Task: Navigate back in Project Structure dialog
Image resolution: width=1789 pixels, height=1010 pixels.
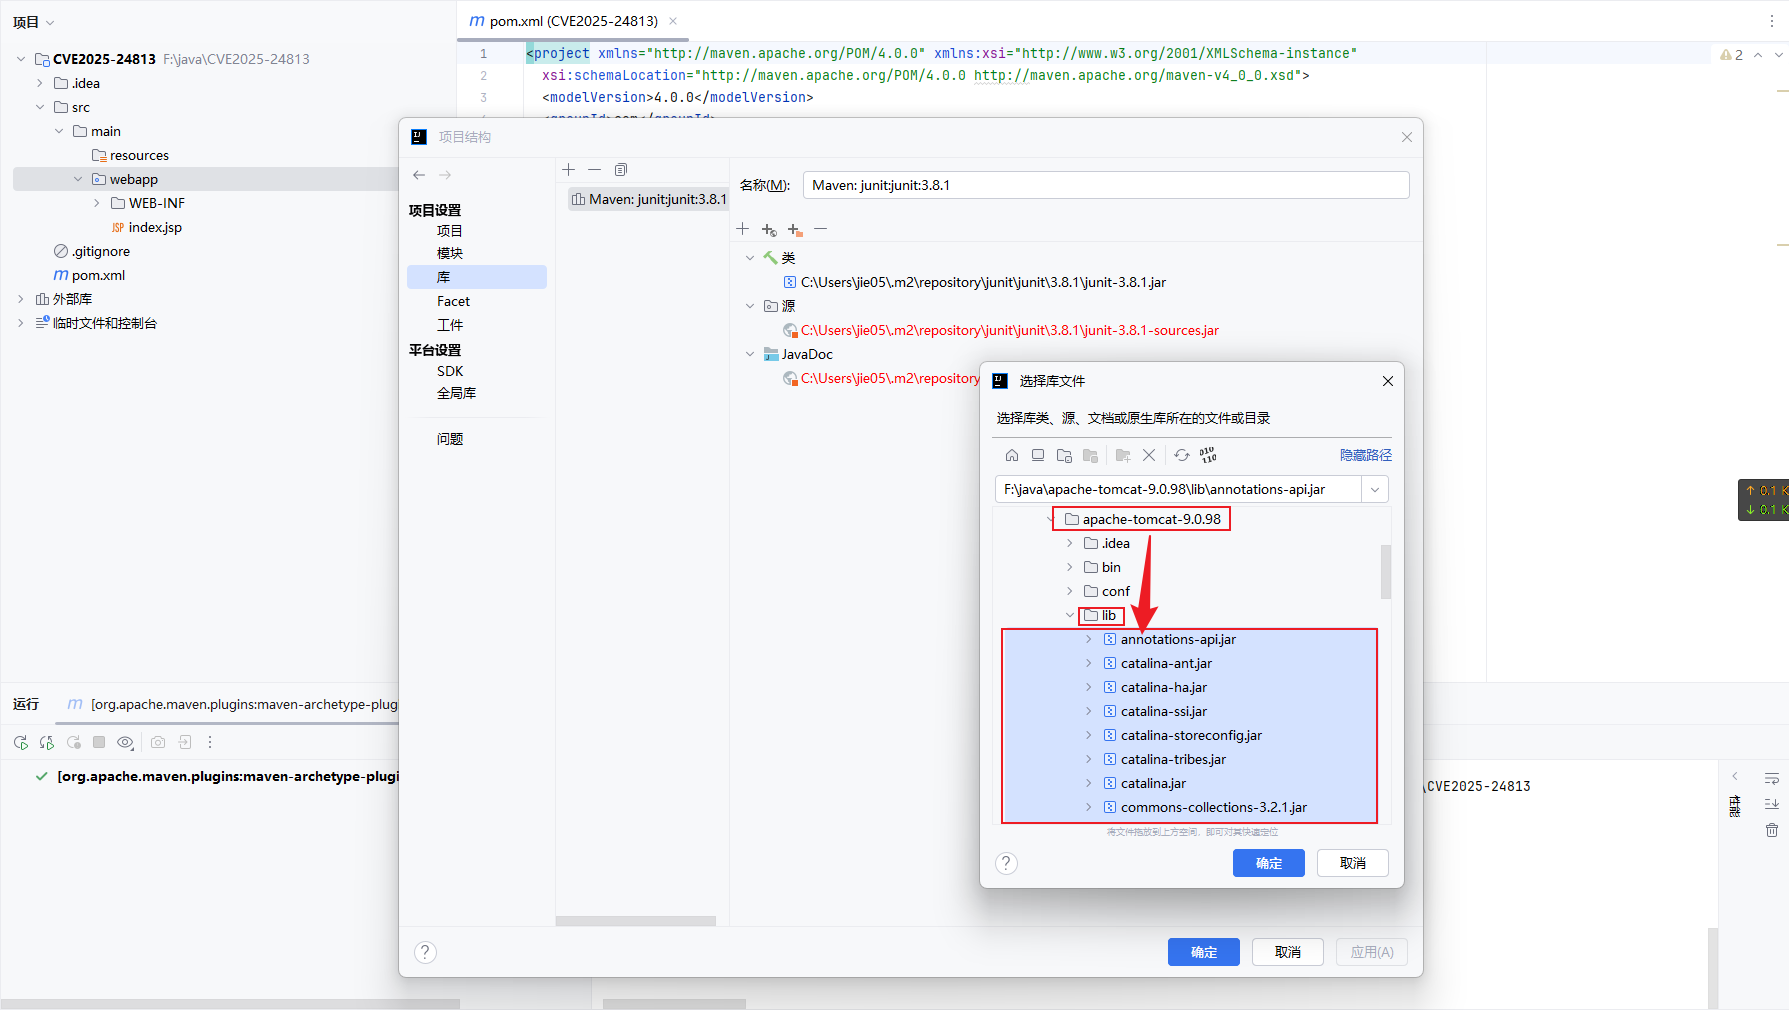Action: point(419,175)
